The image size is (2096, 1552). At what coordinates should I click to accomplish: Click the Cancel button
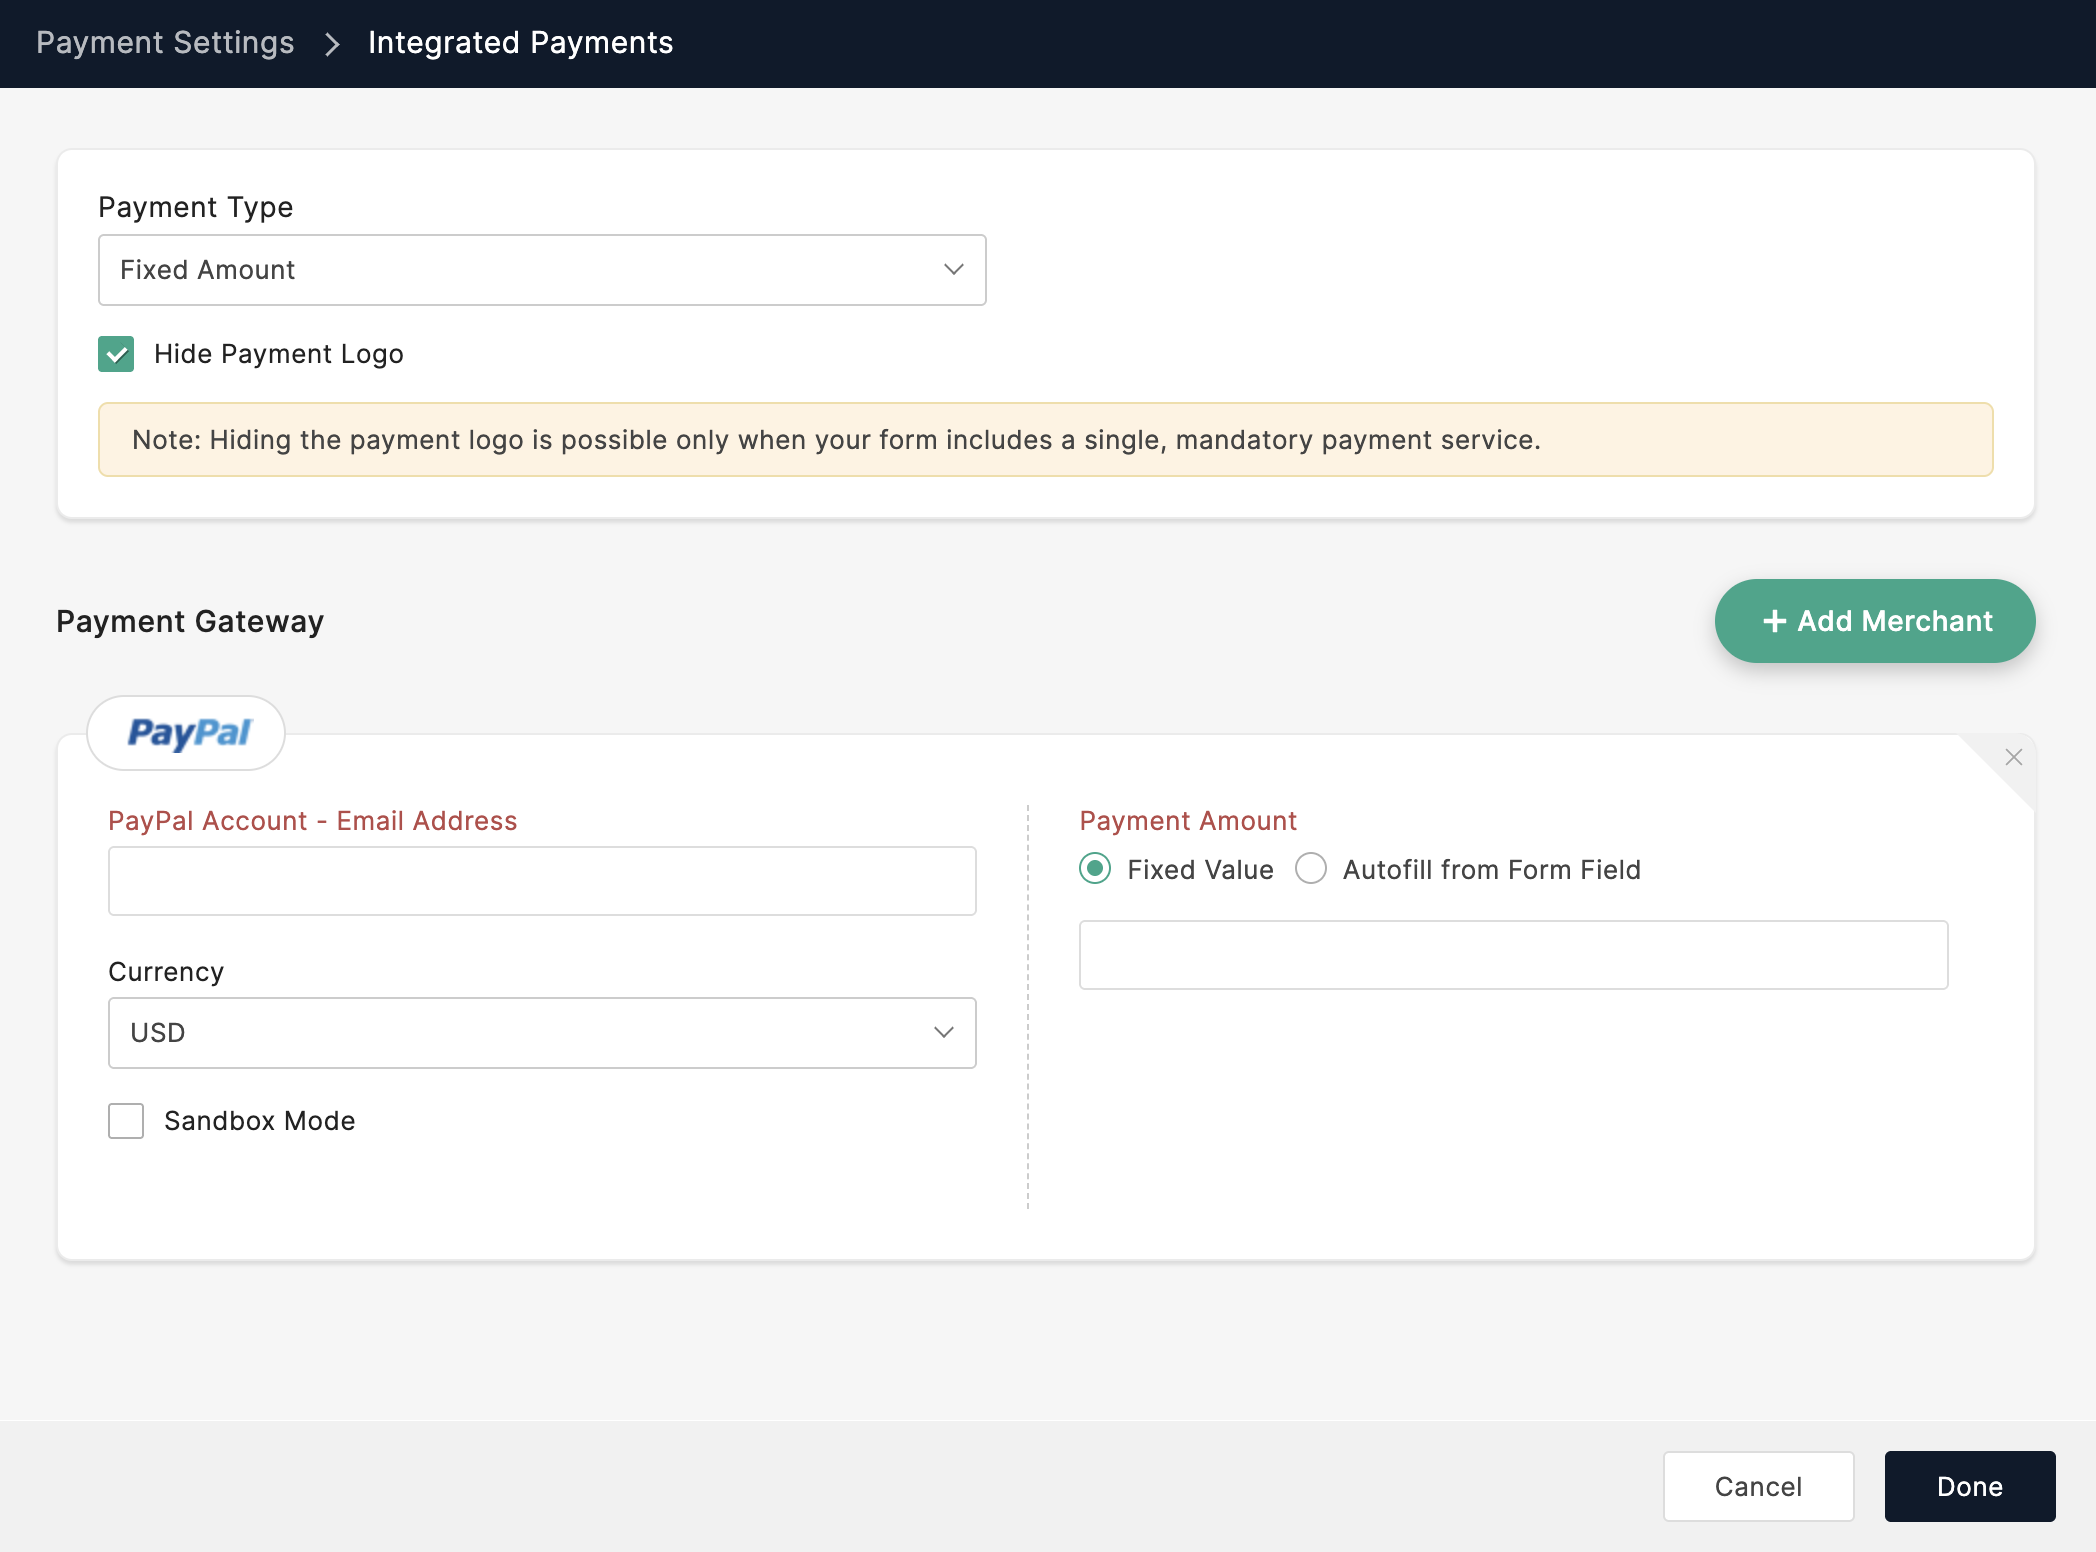coord(1758,1486)
